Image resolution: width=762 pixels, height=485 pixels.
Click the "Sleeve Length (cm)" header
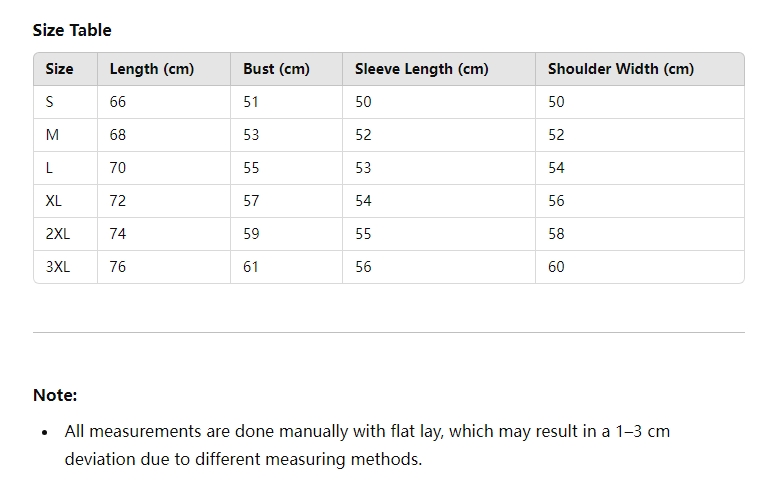click(x=422, y=69)
